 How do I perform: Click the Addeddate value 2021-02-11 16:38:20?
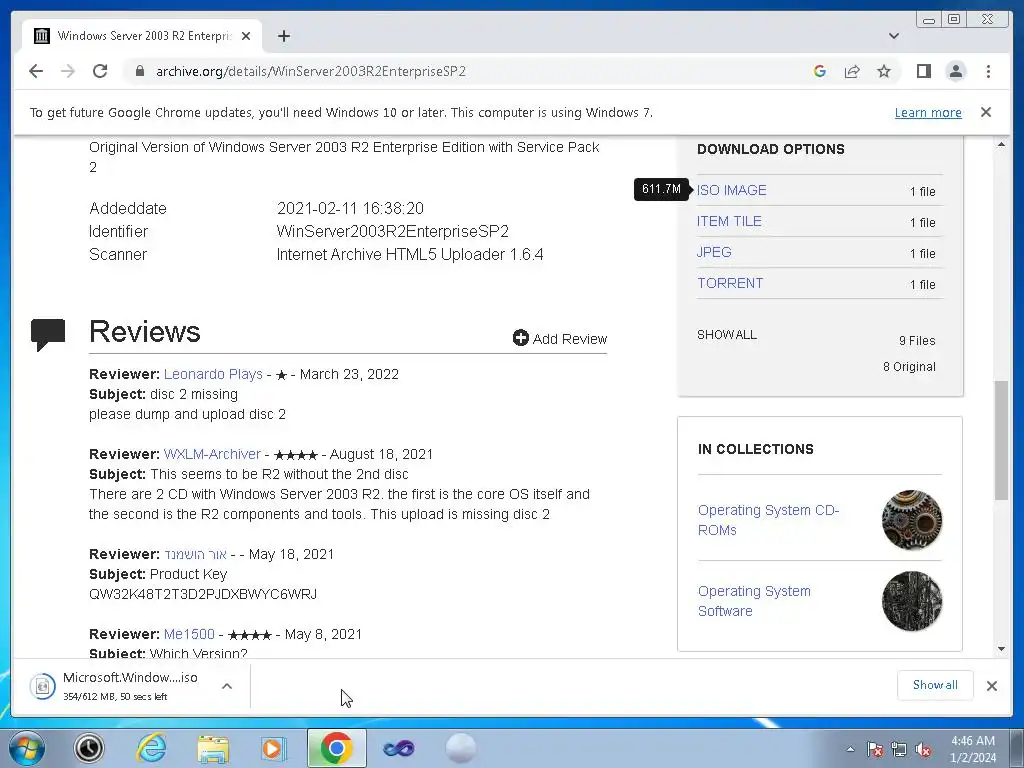click(x=350, y=208)
